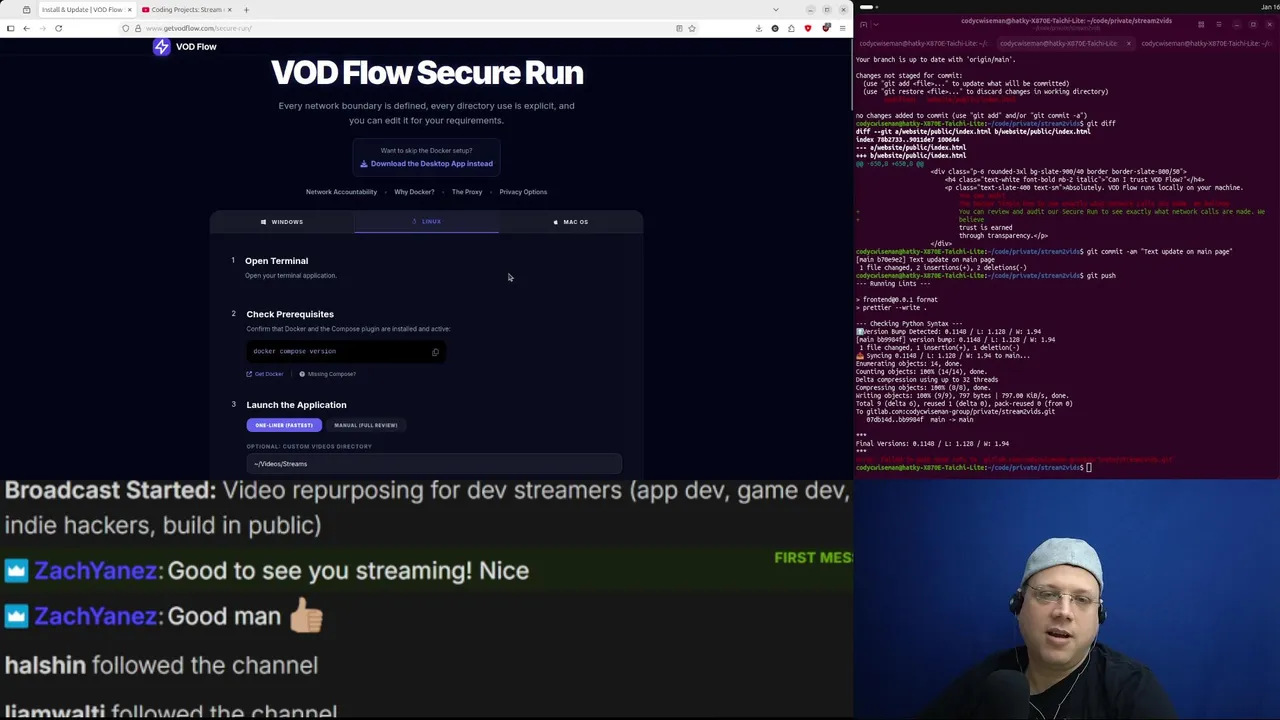The image size is (1280, 720).
Task: Click the Check Prerequisites heading
Action: point(290,314)
